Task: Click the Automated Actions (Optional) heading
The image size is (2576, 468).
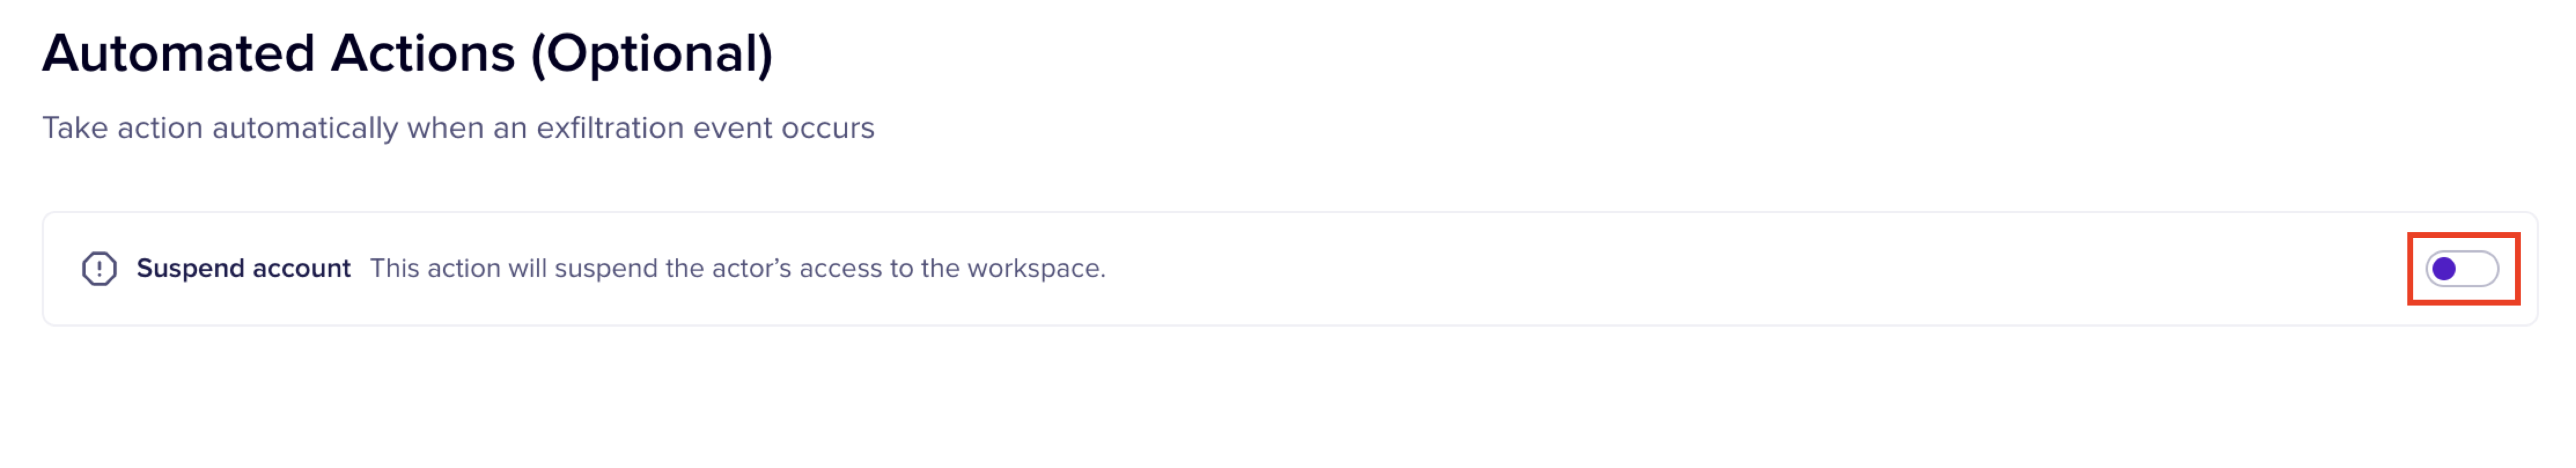Action: (407, 54)
